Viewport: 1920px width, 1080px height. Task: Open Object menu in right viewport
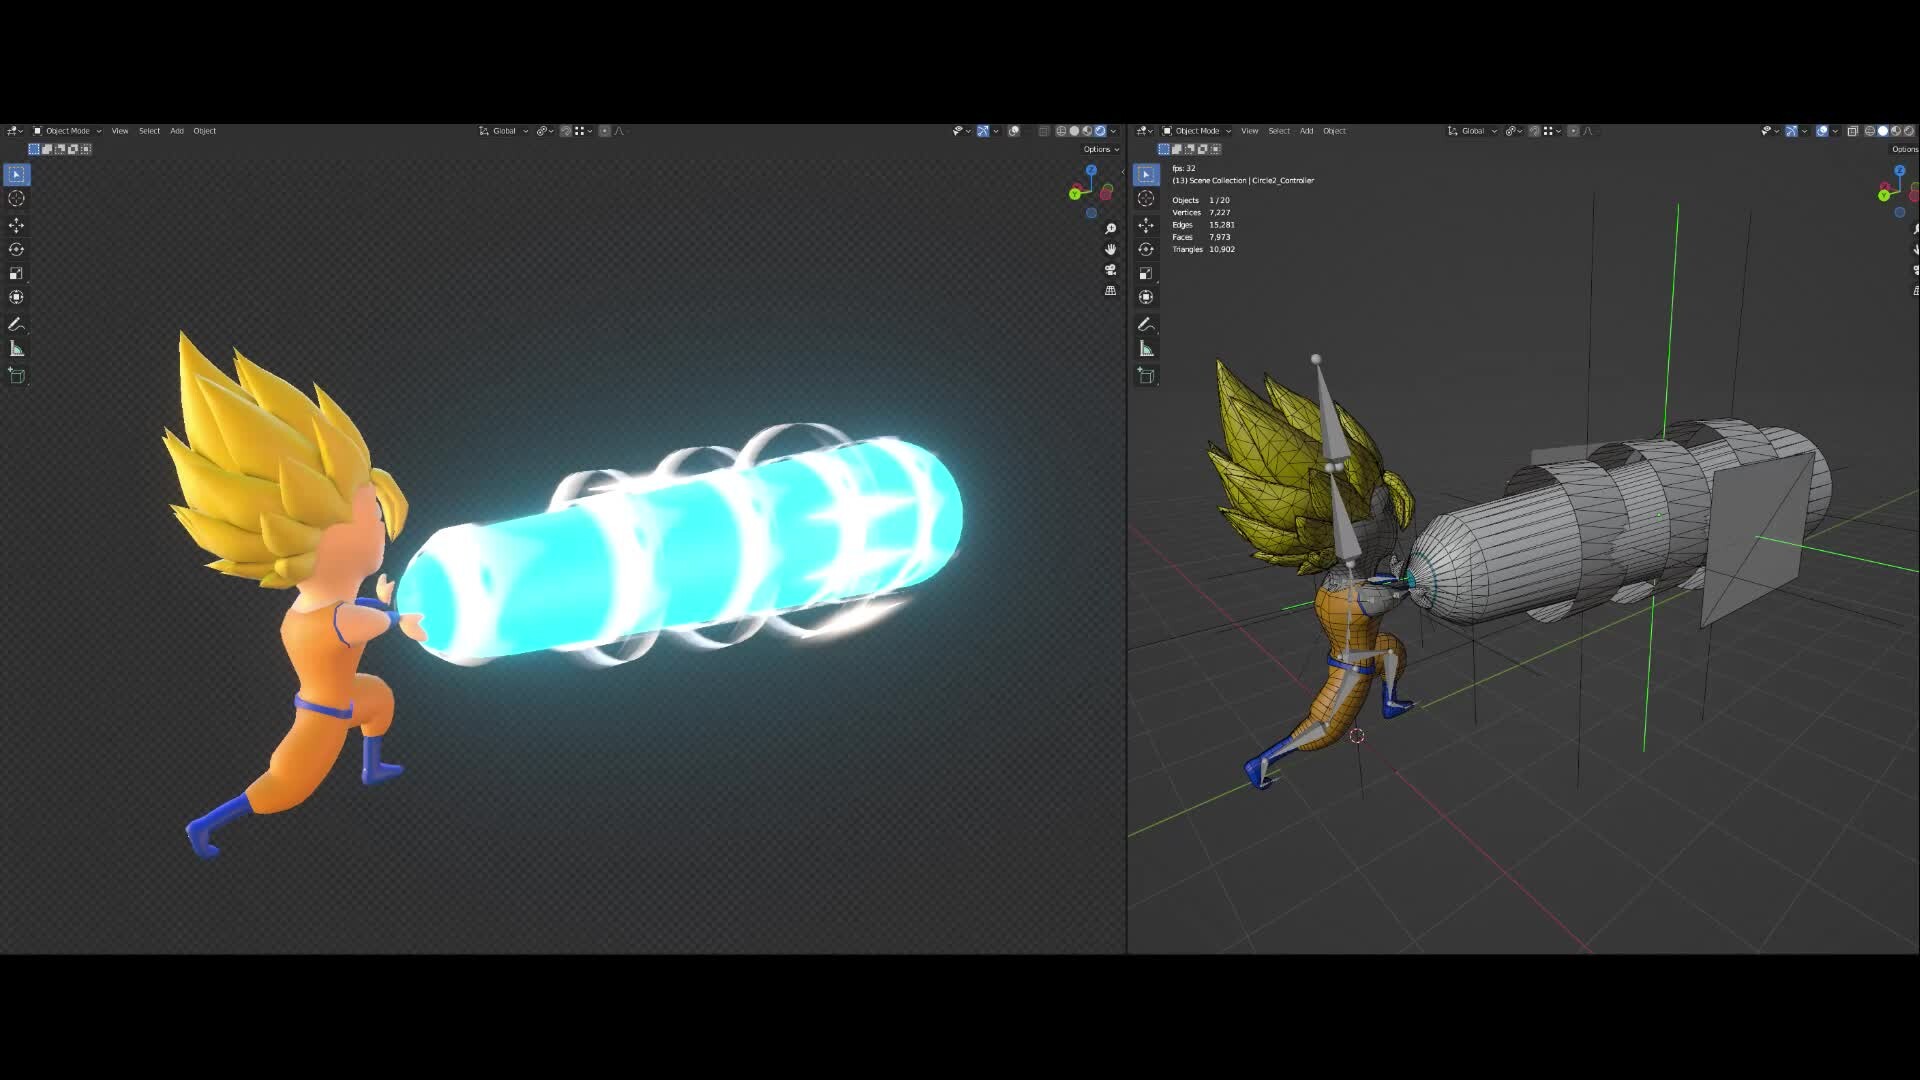pyautogui.click(x=1335, y=131)
